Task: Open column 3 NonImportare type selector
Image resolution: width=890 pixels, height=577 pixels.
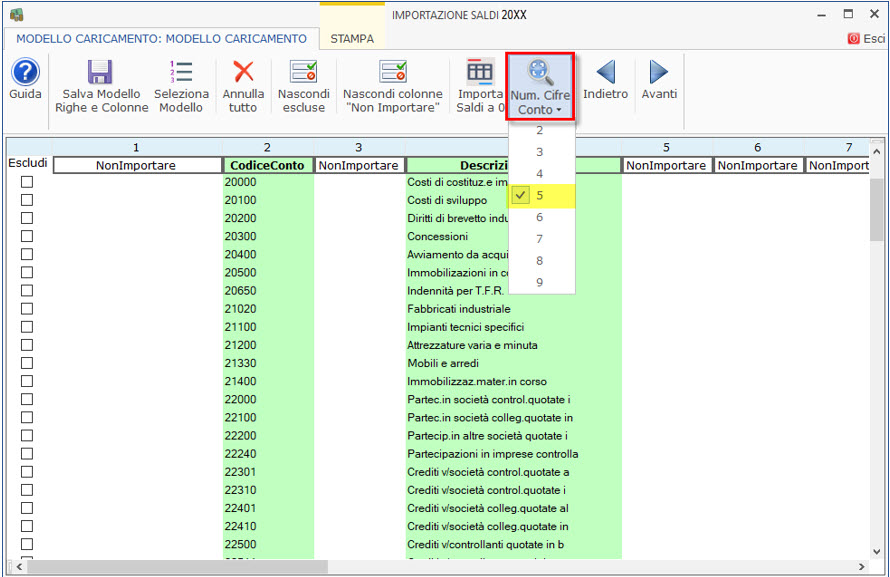Action: tap(359, 165)
